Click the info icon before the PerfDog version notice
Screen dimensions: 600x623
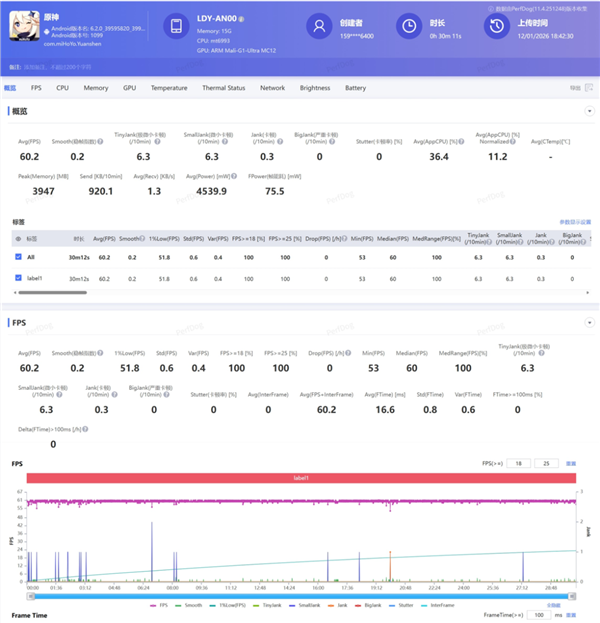[491, 9]
